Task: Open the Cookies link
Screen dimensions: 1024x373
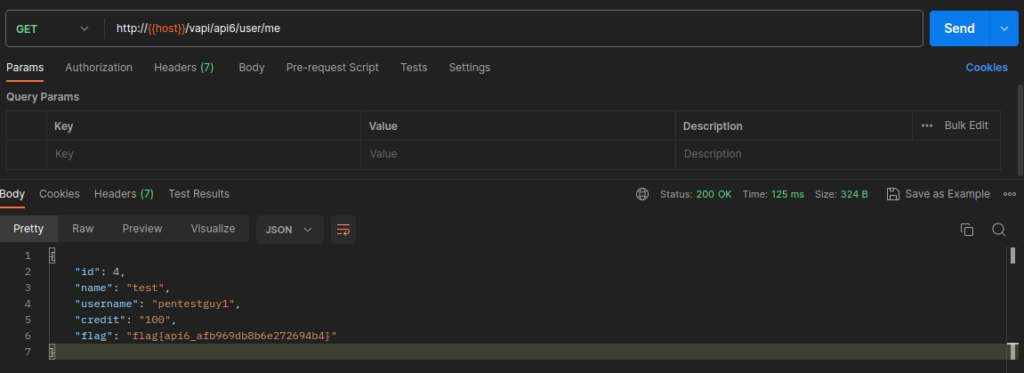Action: click(987, 67)
